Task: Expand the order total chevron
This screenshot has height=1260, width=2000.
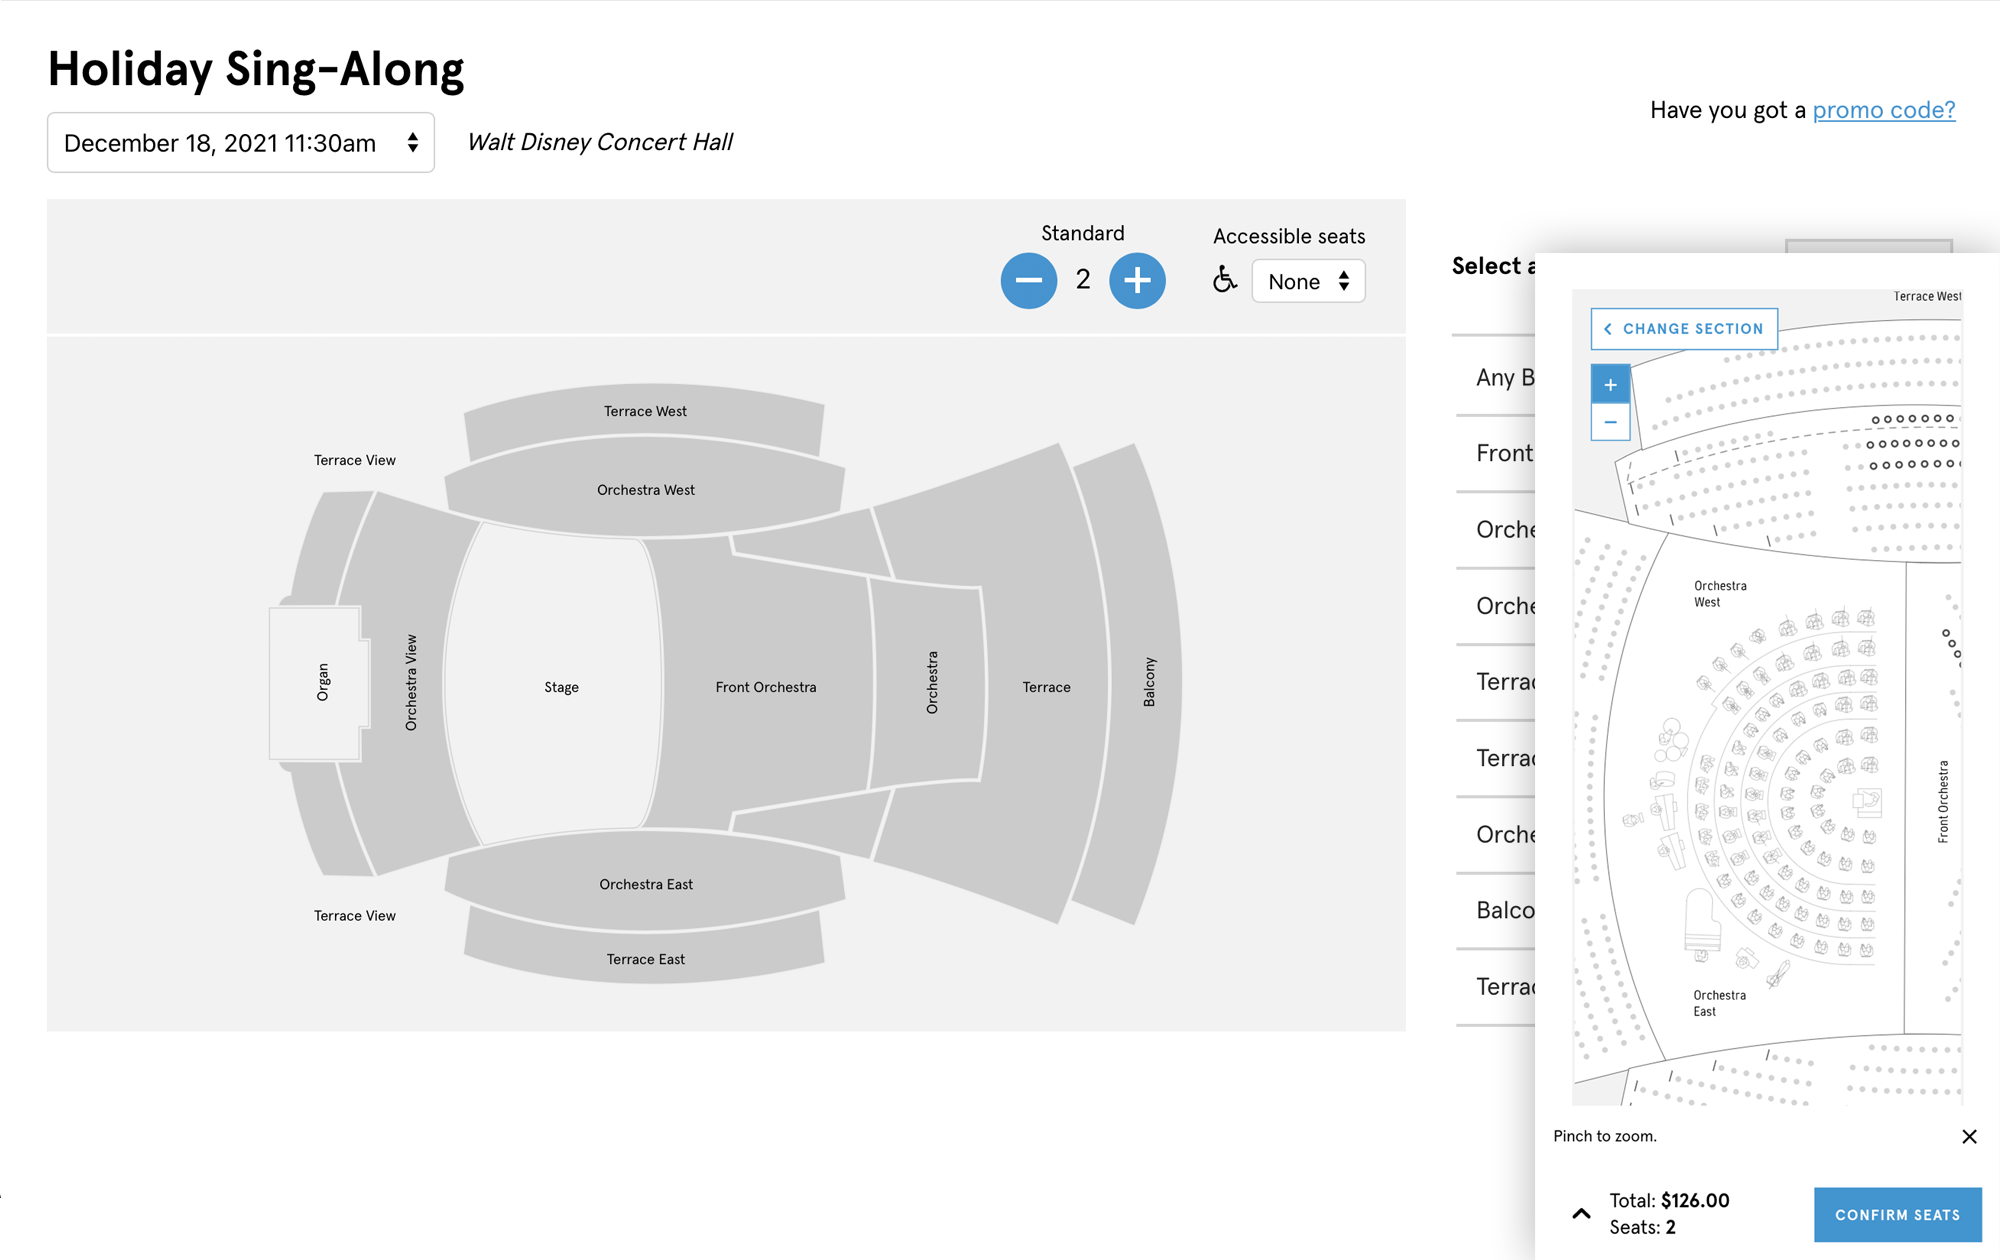Action: pos(1581,1214)
